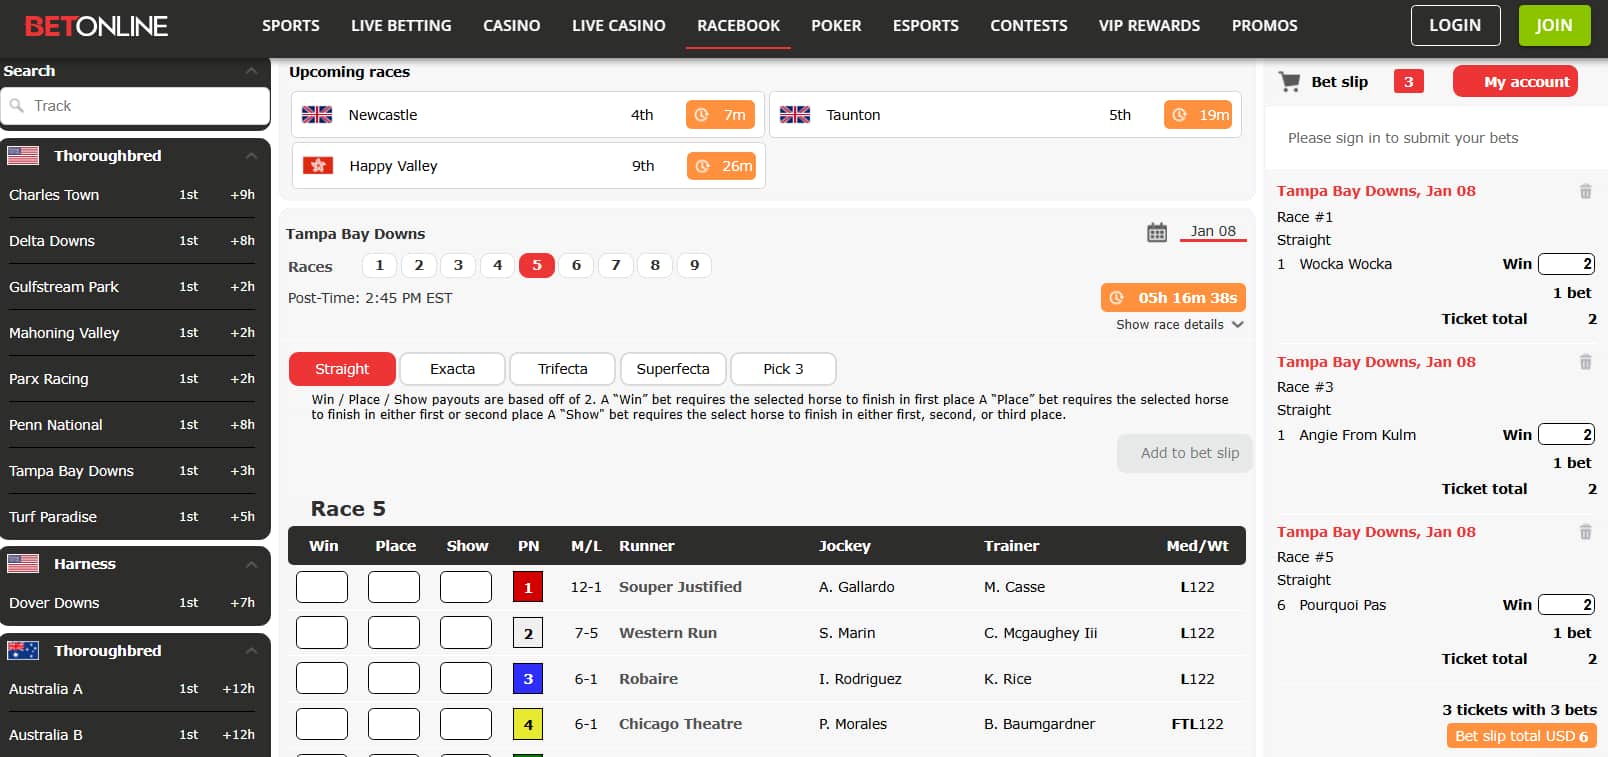The image size is (1608, 757).
Task: Open the calendar date picker icon
Action: (x=1157, y=232)
